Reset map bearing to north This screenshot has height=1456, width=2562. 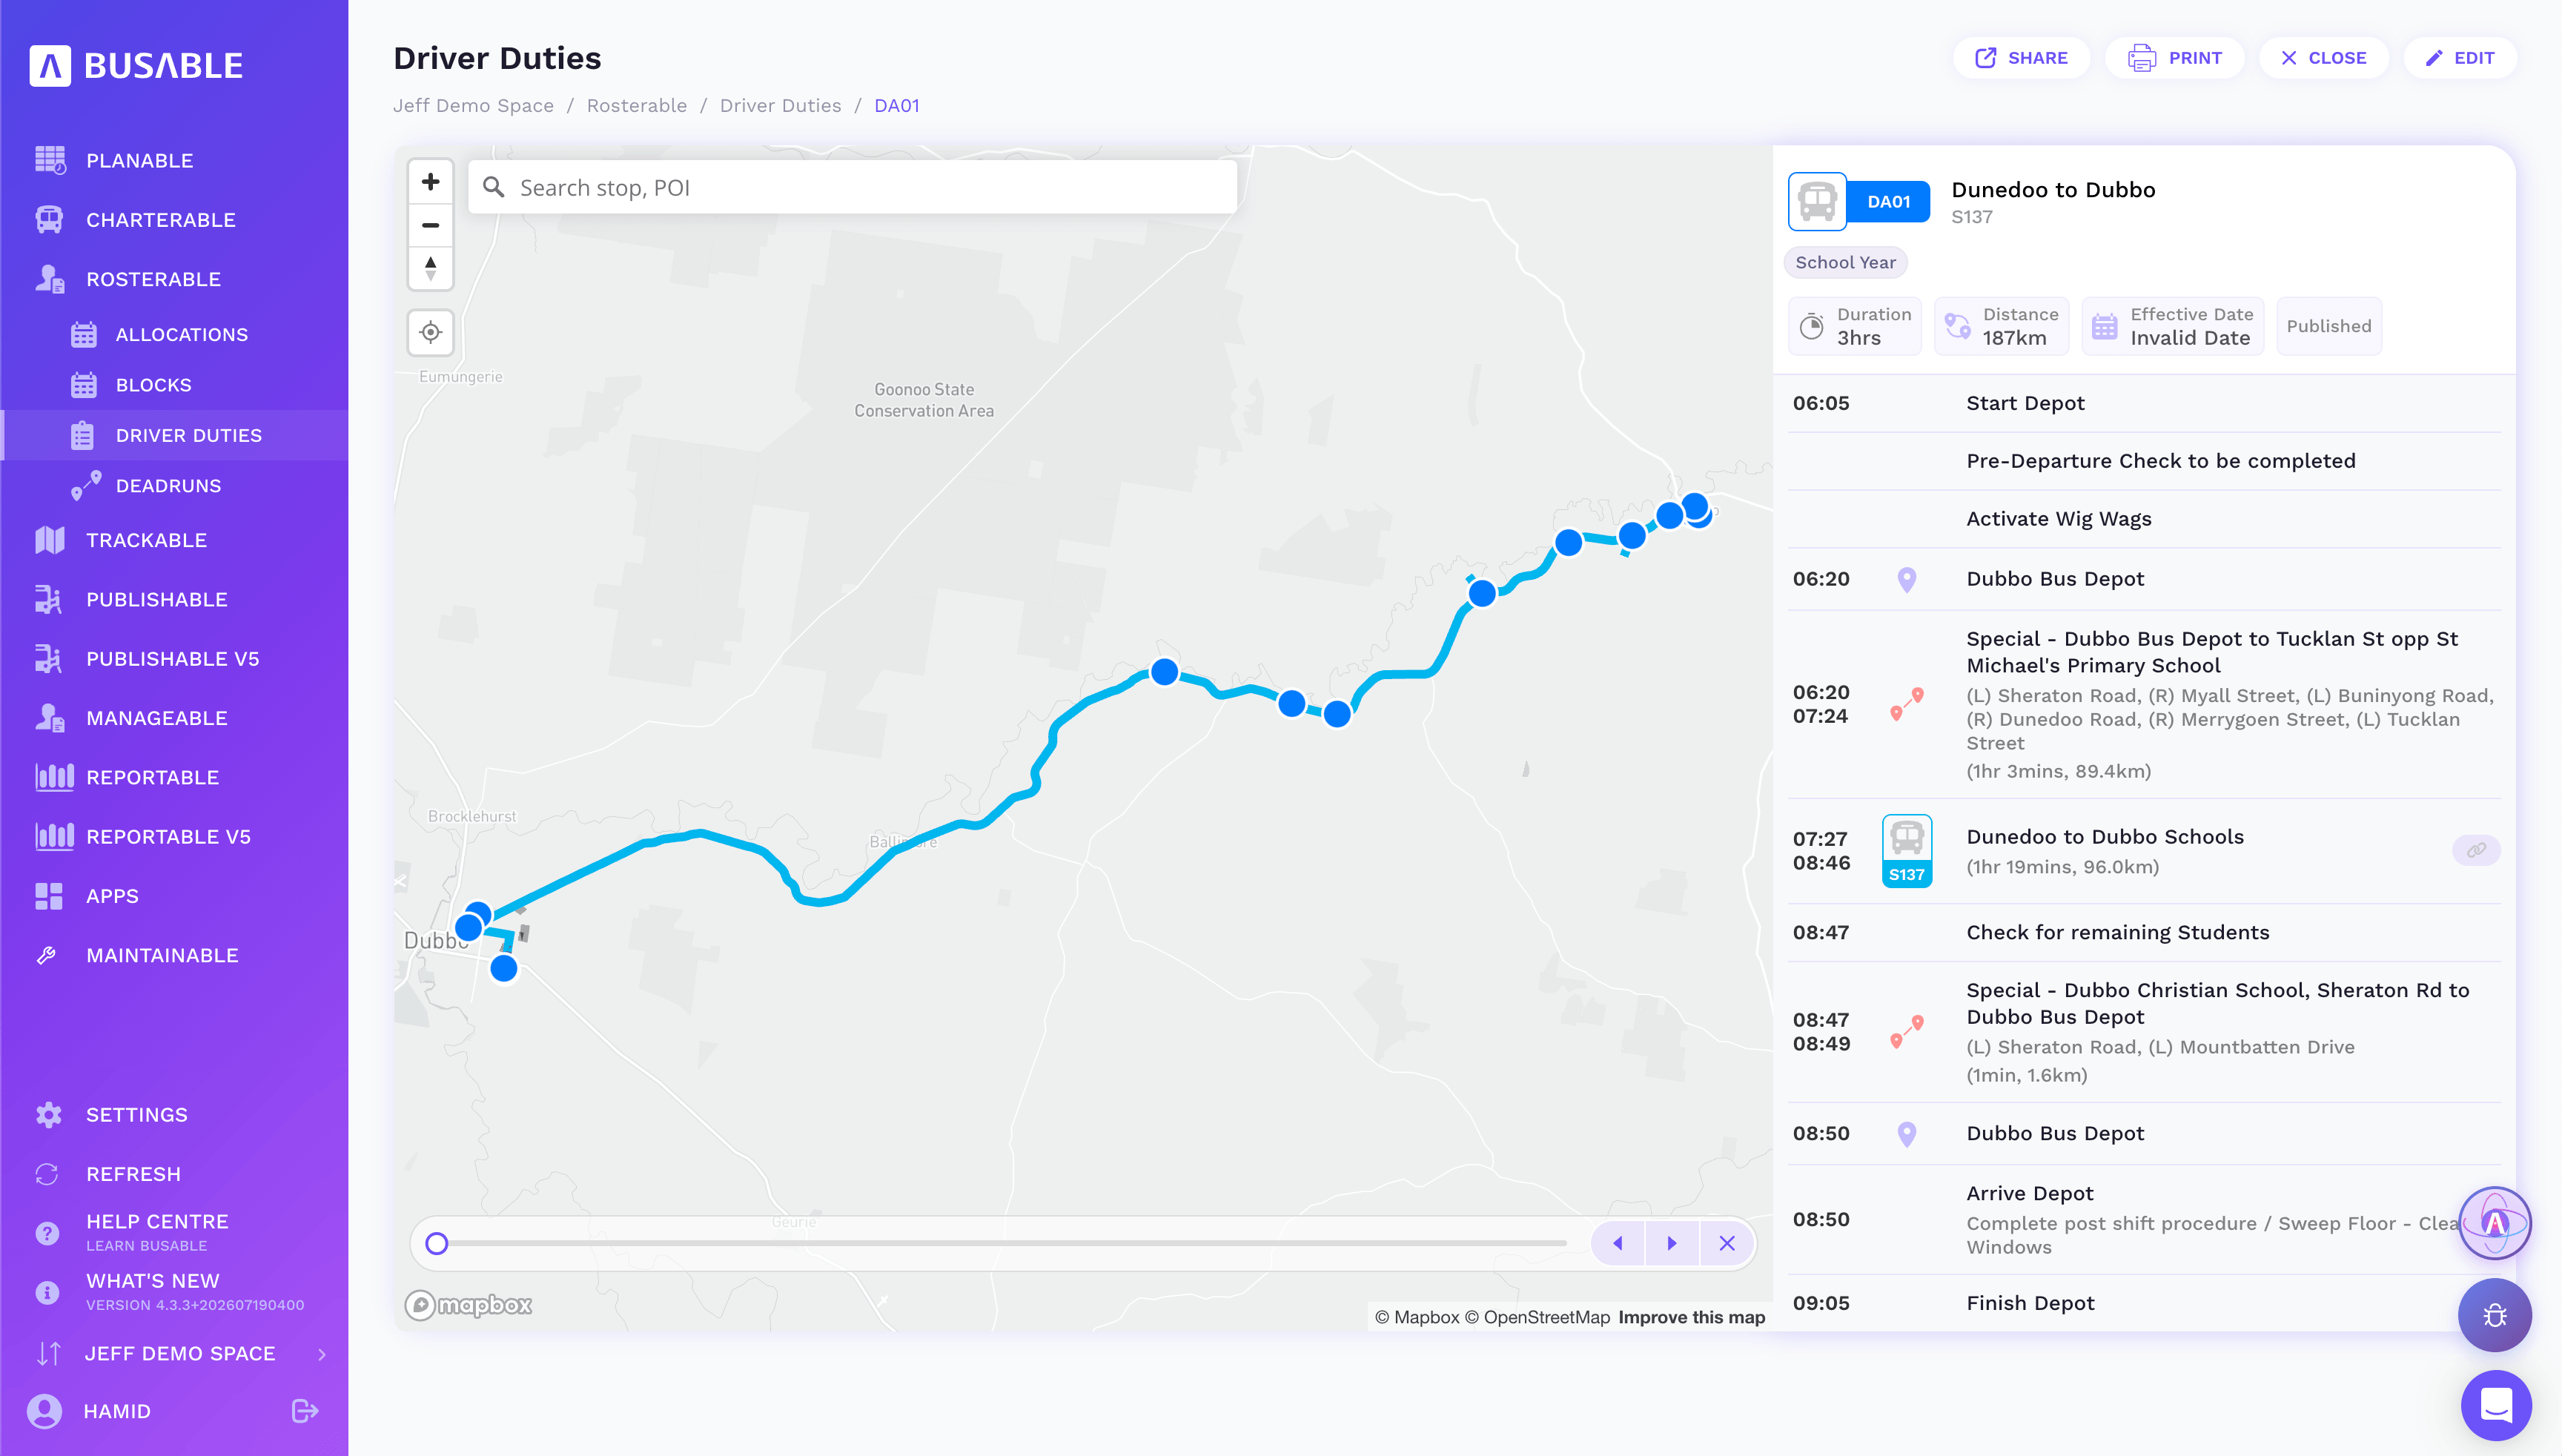[430, 268]
